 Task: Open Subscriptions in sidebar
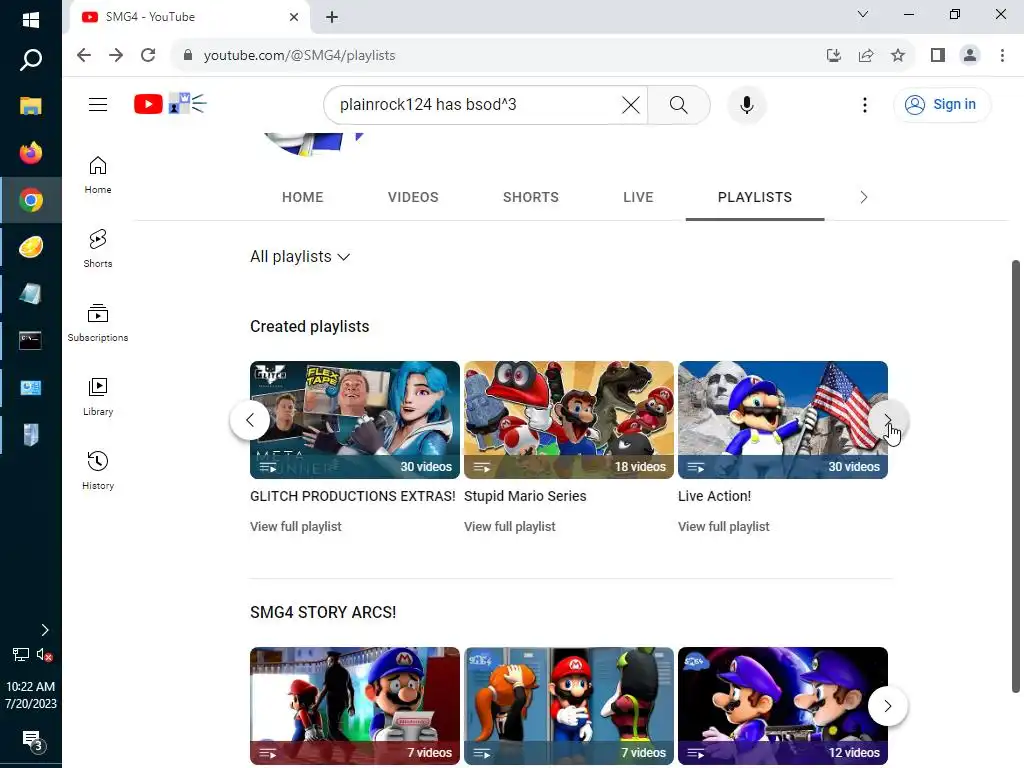[98, 323]
